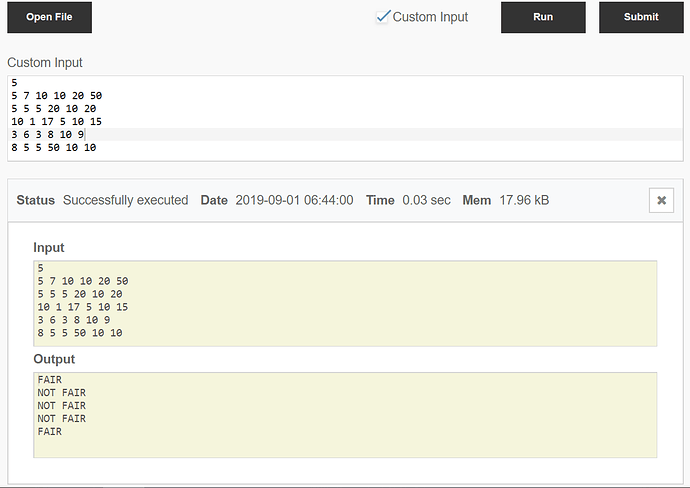Select the date '2019-09-01 06:44:00'
The height and width of the screenshot is (488, 690).
[294, 200]
